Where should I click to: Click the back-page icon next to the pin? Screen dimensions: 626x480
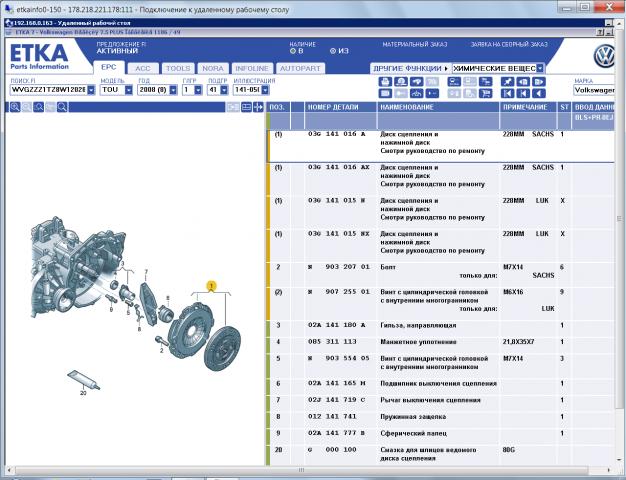coord(523,82)
